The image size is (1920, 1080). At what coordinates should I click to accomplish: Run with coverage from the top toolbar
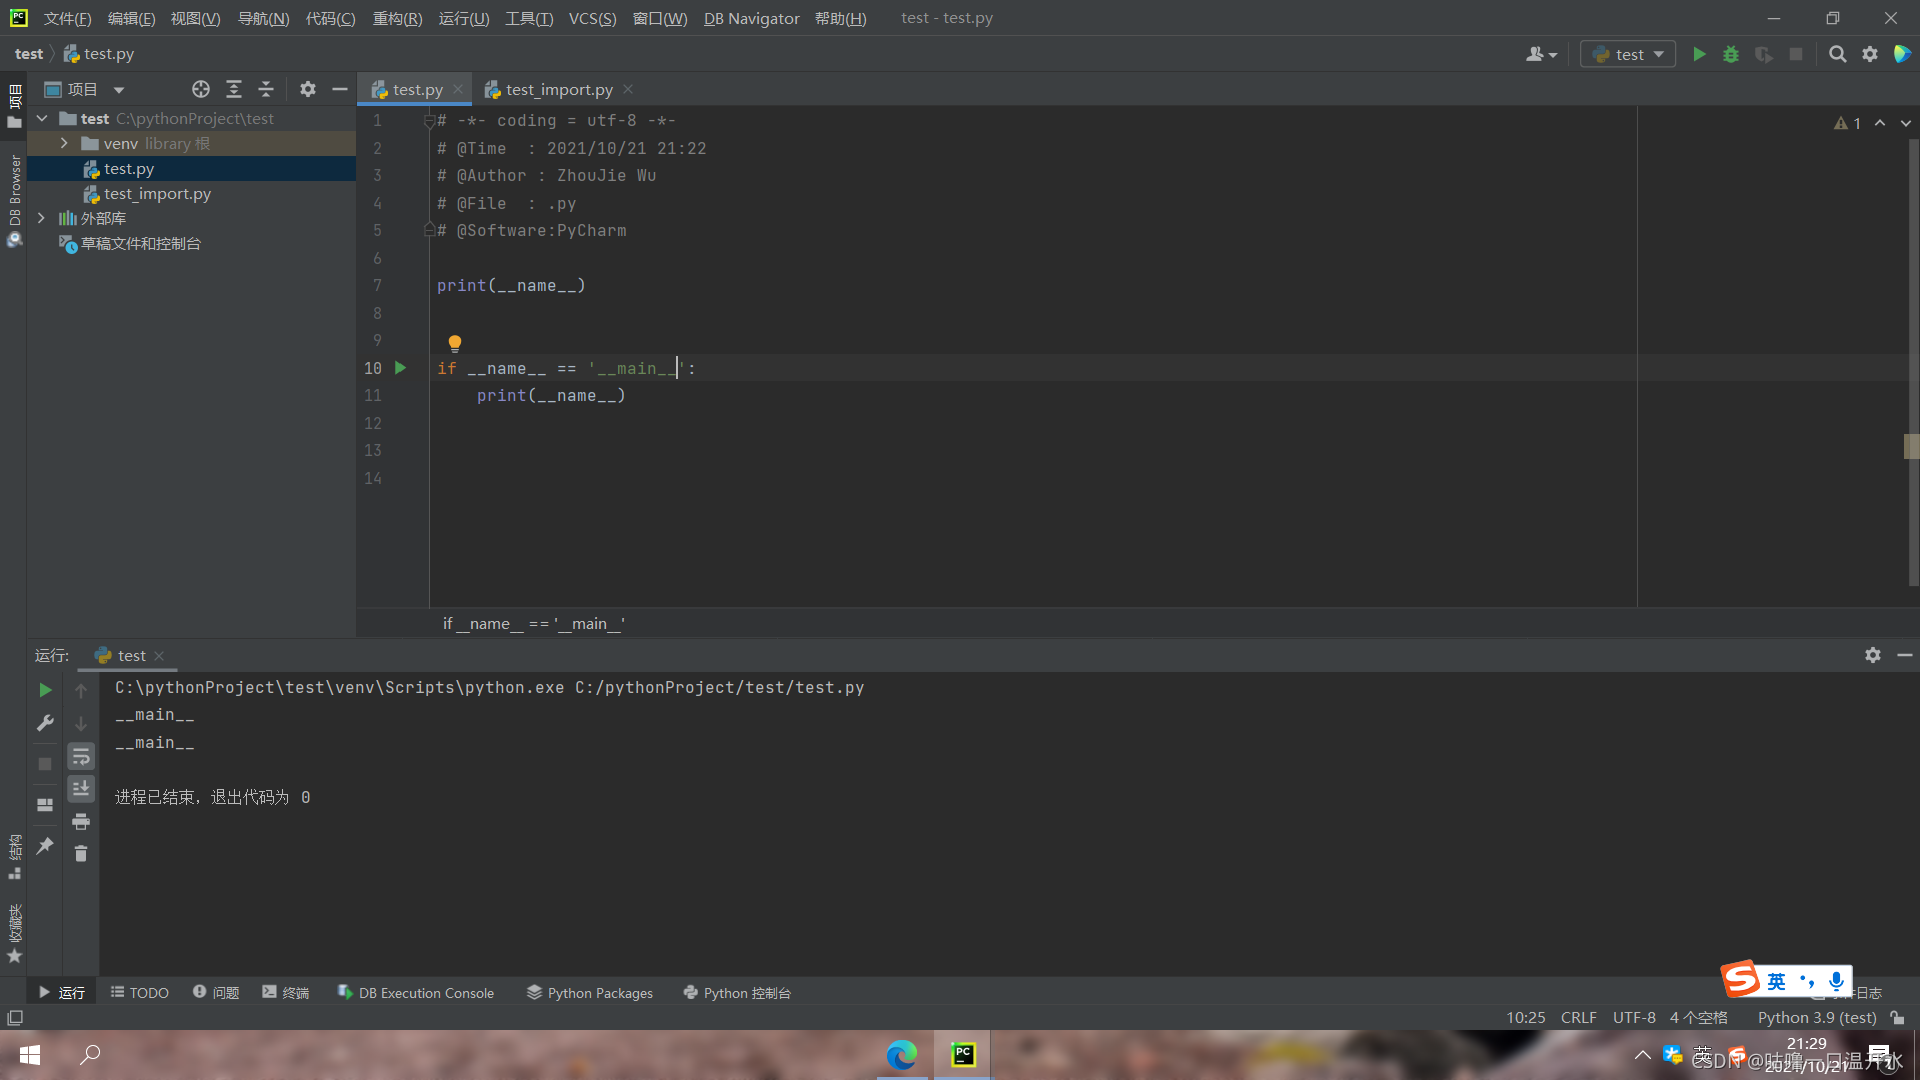[x=1763, y=54]
